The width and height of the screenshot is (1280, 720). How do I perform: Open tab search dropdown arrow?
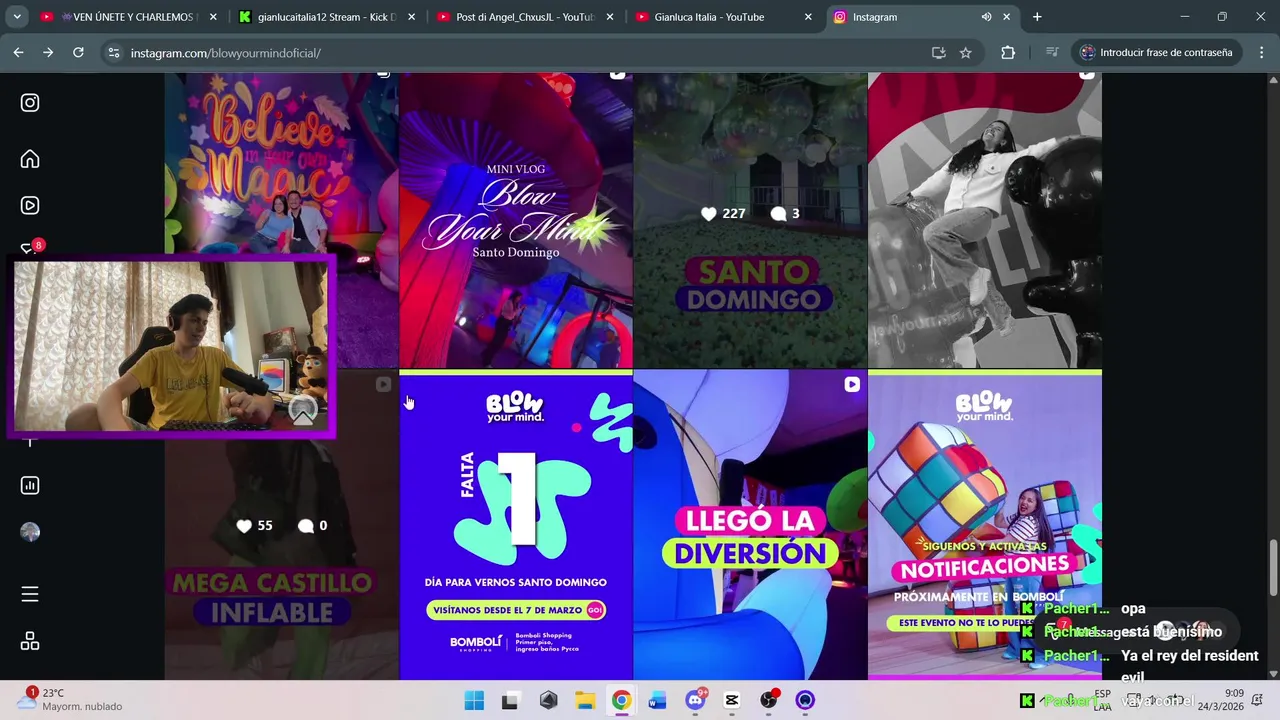pyautogui.click(x=16, y=17)
